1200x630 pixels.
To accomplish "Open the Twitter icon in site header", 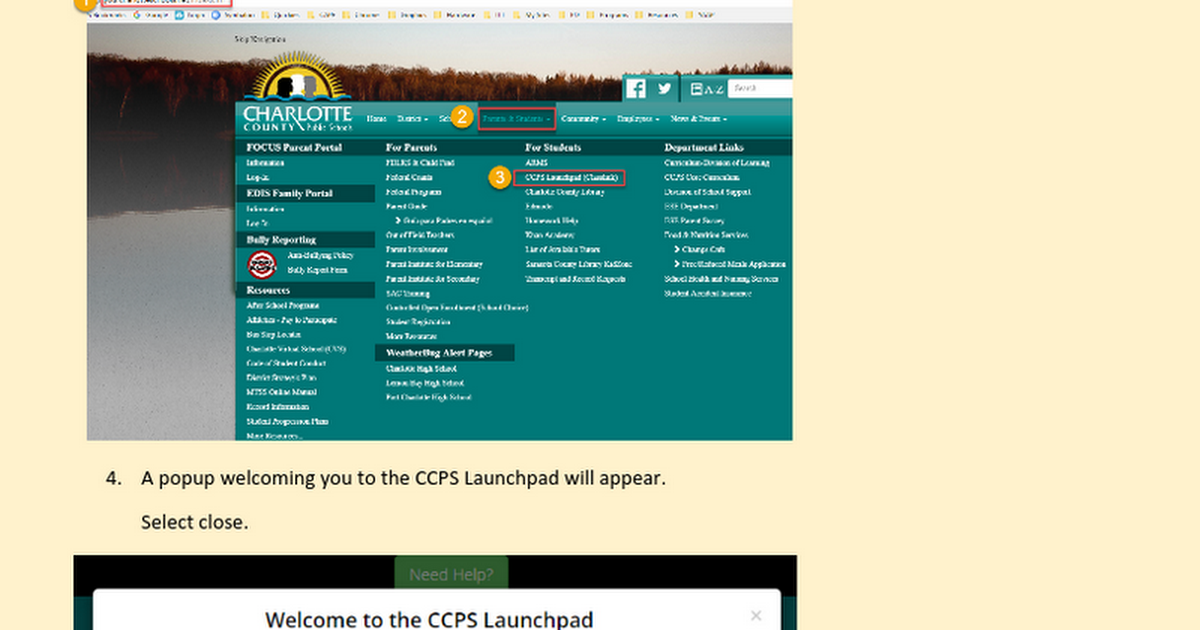I will [x=664, y=88].
